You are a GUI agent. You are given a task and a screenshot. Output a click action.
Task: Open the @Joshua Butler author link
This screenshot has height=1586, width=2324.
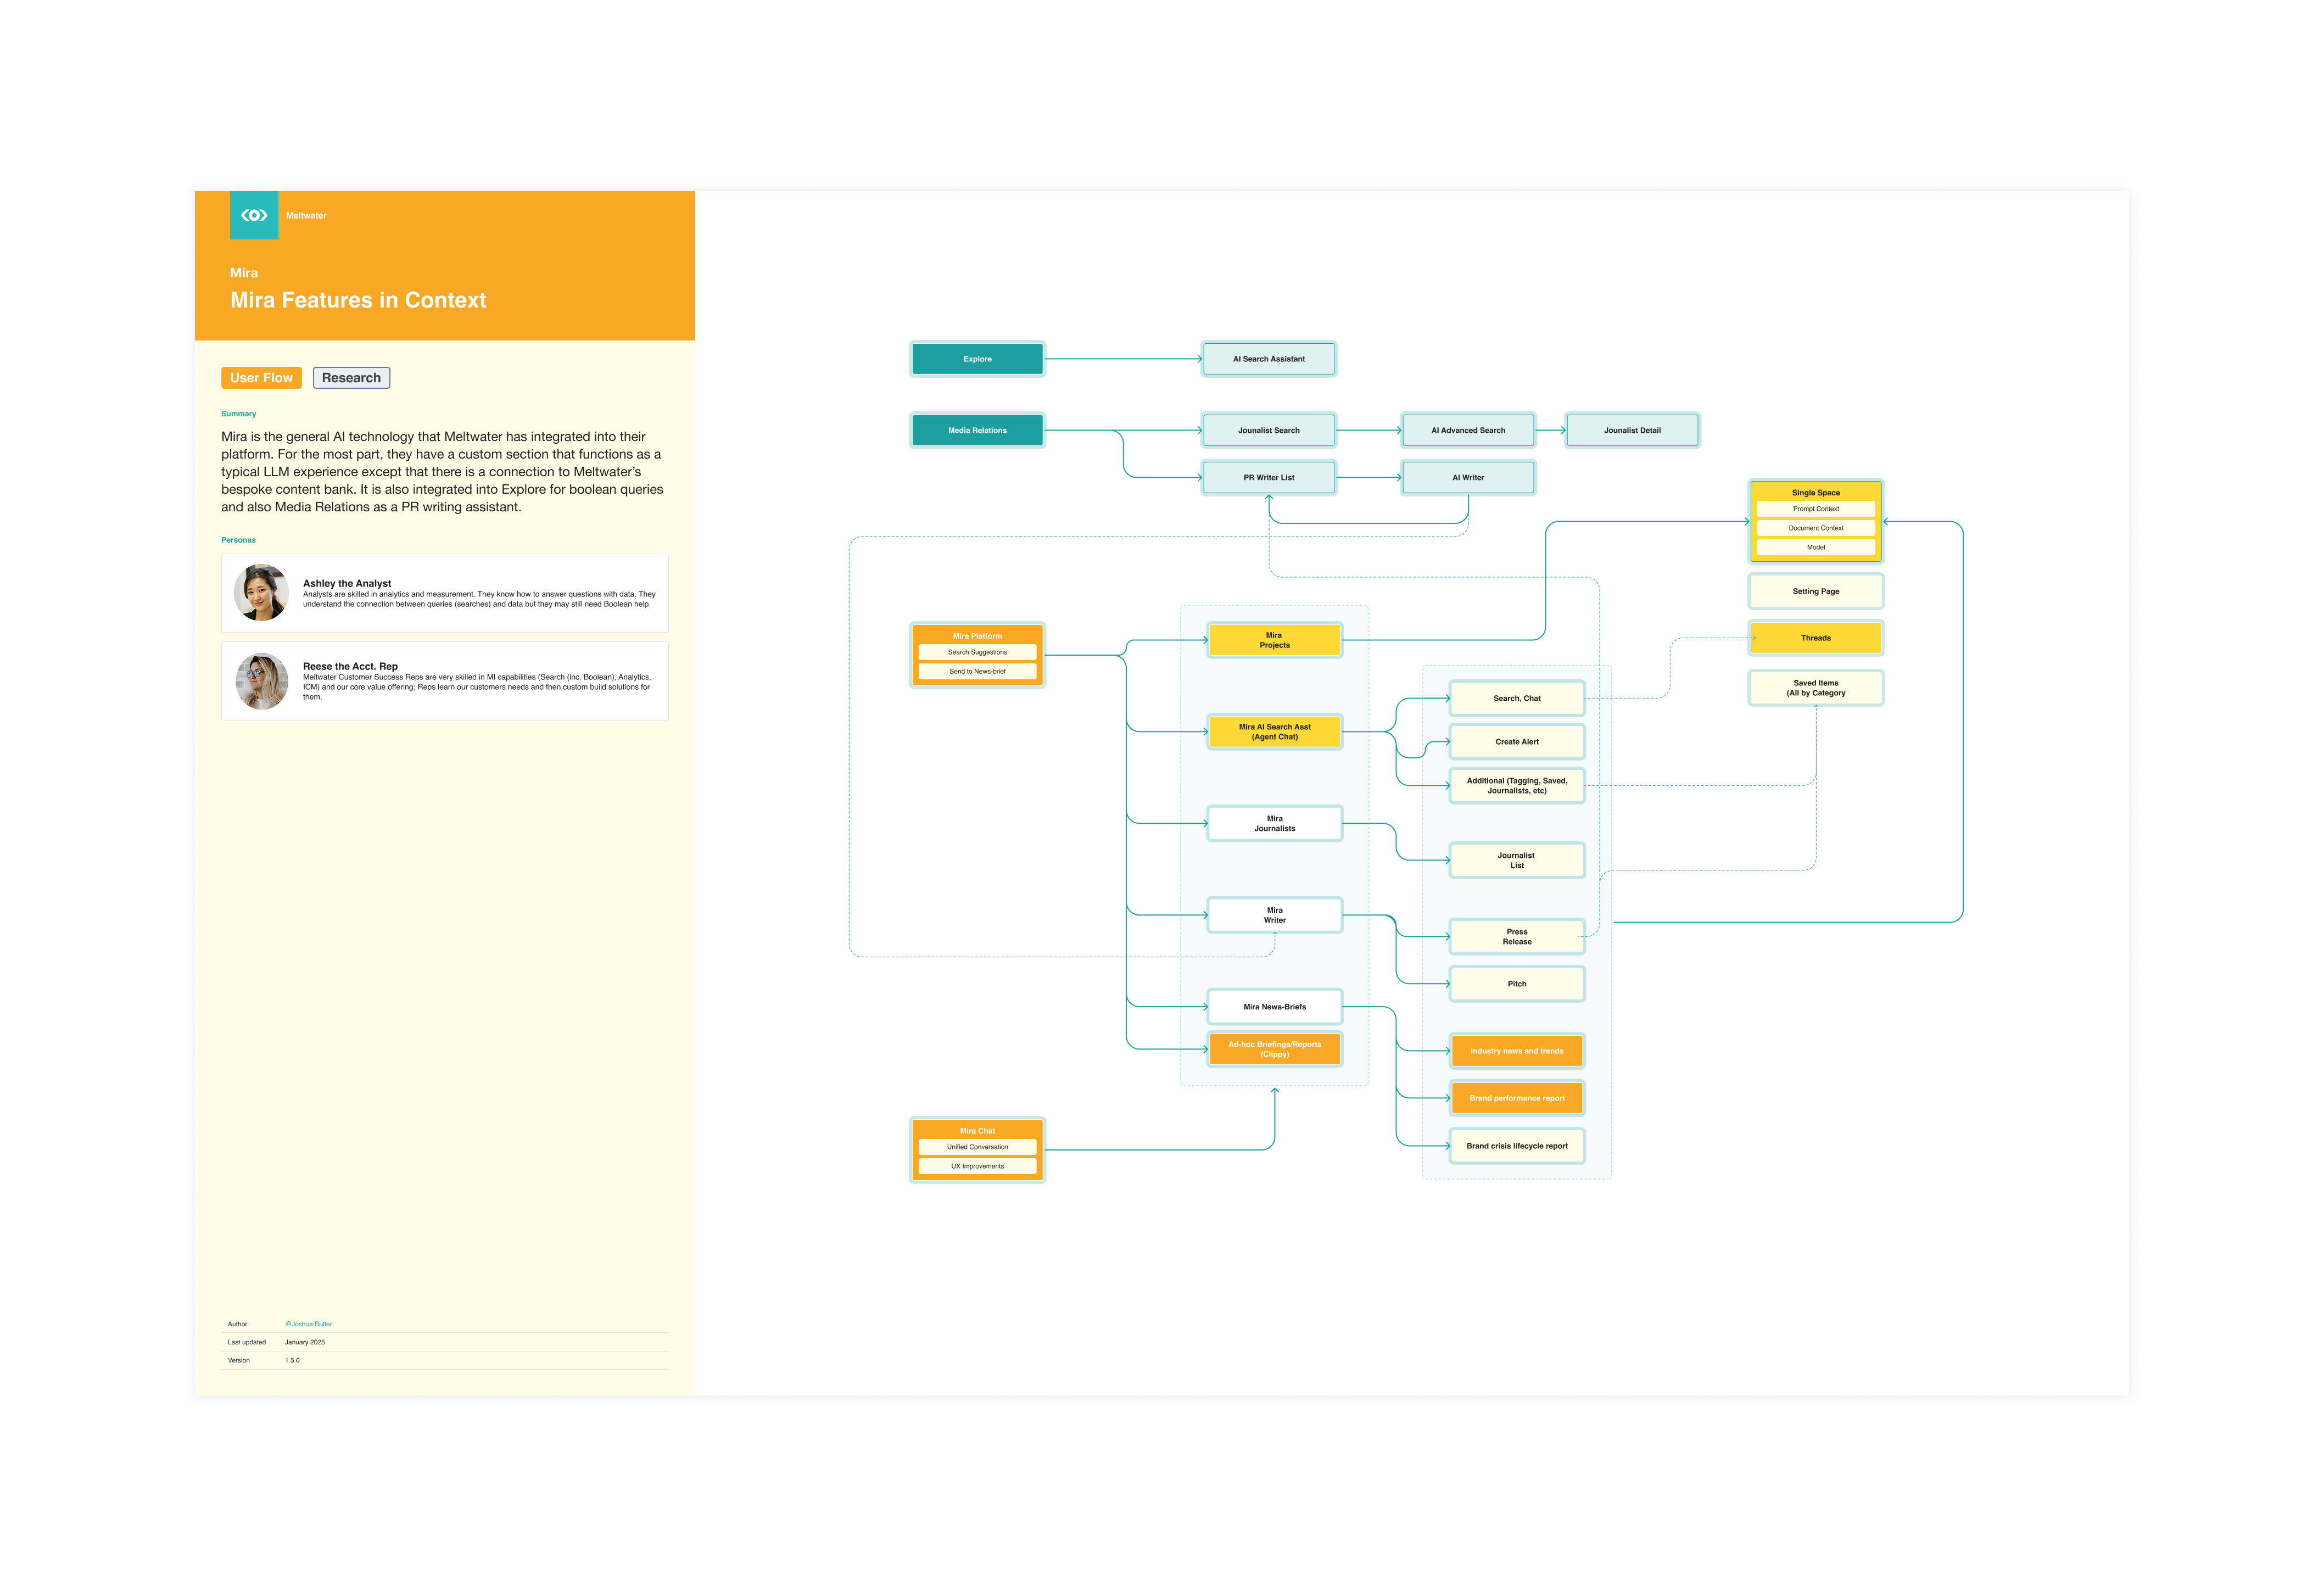click(308, 1324)
